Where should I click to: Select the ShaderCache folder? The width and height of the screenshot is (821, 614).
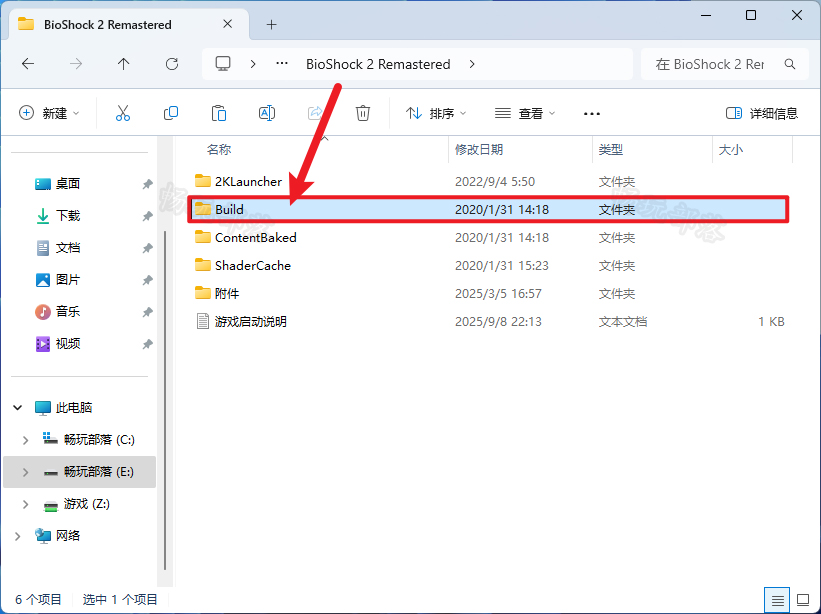click(252, 265)
